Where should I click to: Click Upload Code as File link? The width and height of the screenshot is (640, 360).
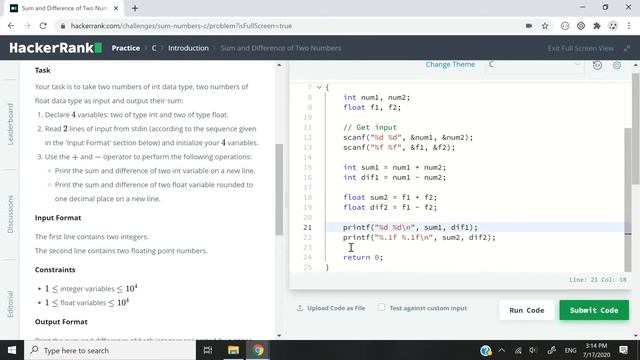tap(336, 308)
